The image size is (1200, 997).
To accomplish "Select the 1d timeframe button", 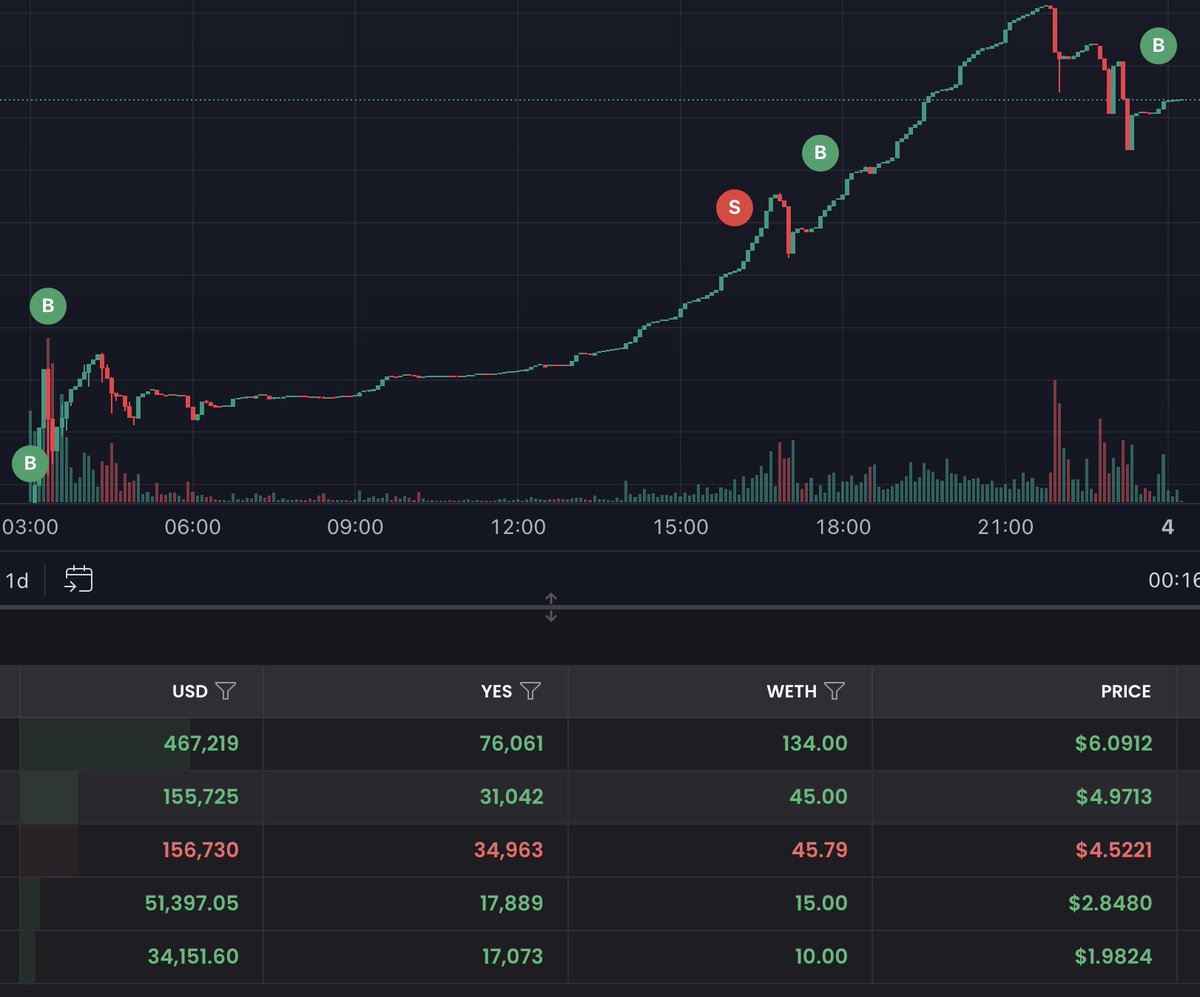I will tap(17, 580).
